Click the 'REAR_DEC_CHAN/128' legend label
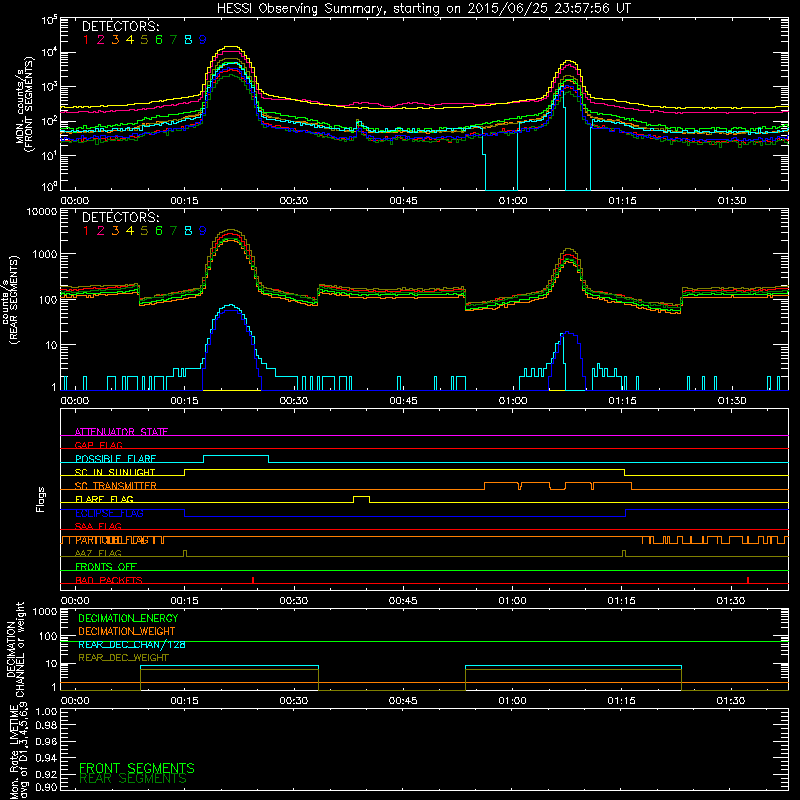 (x=132, y=644)
